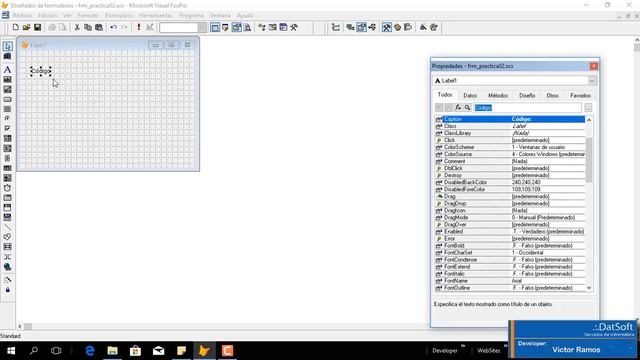Undo the last action
Viewport: 640px width, 360px height.
click(x=113, y=27)
